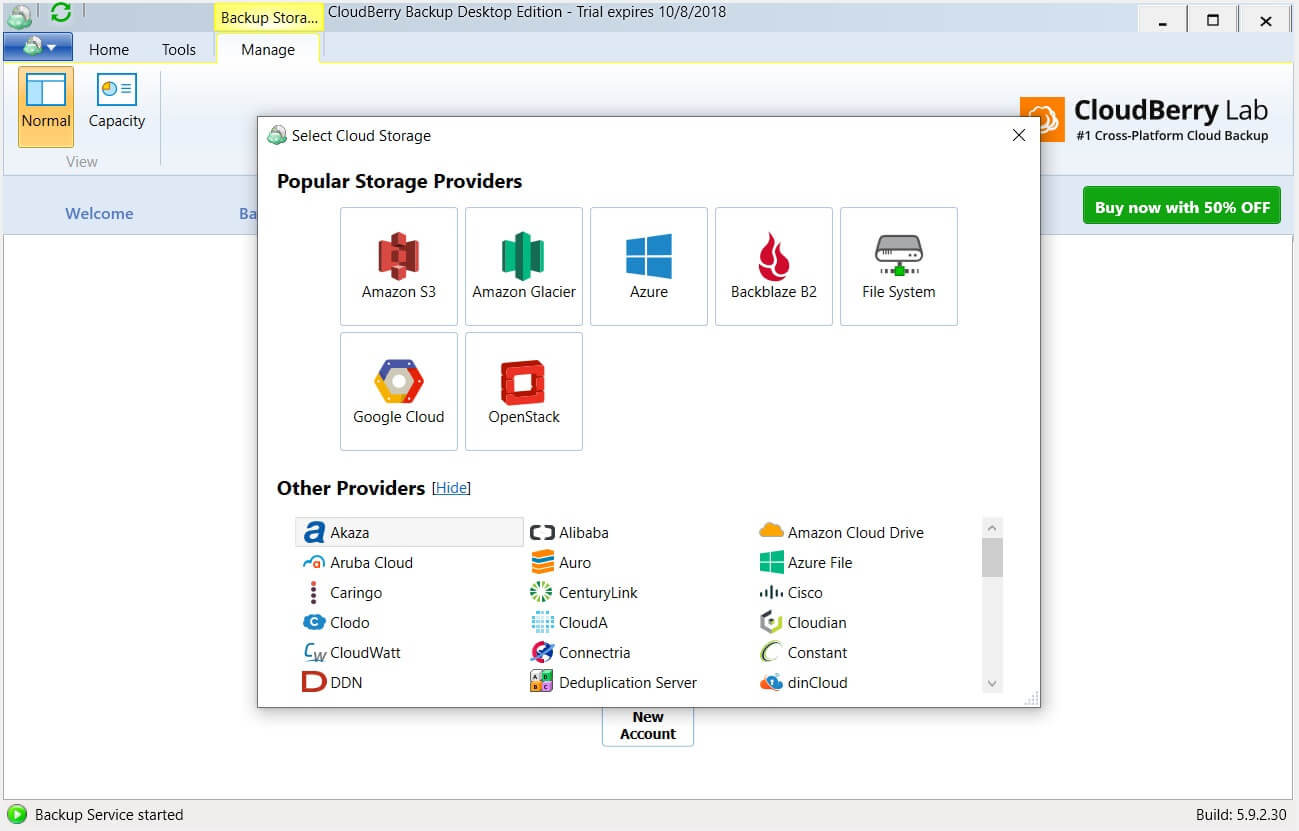Open the Home ribbon tab

(x=109, y=49)
